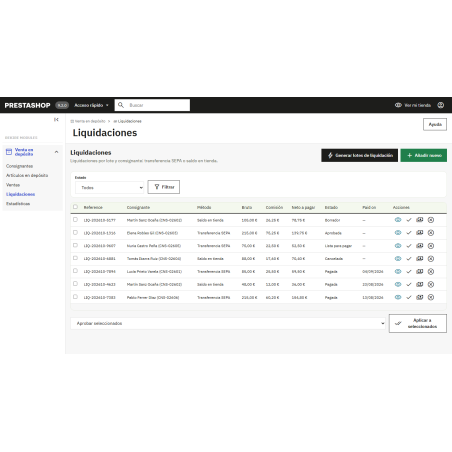Click the 'Lista para pagar' status cell

[338, 246]
